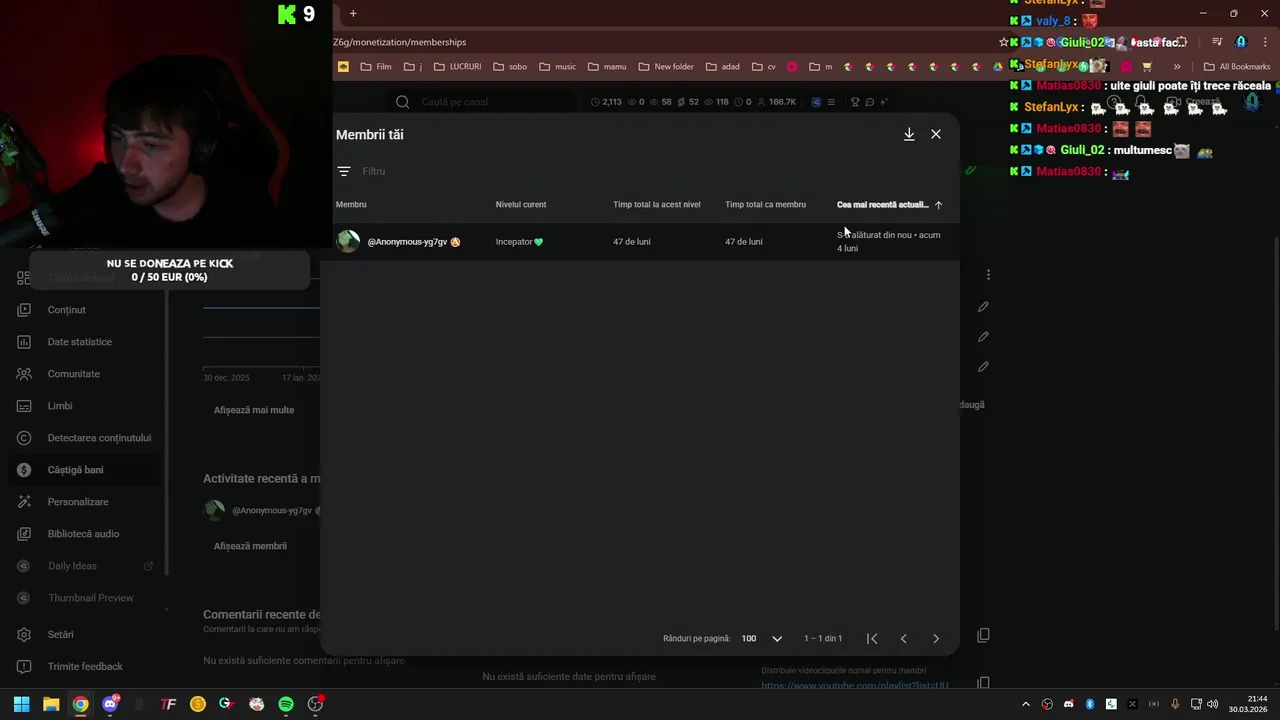Open the adad bookmarks folder
Image resolution: width=1280 pixels, height=720 pixels.
point(722,67)
